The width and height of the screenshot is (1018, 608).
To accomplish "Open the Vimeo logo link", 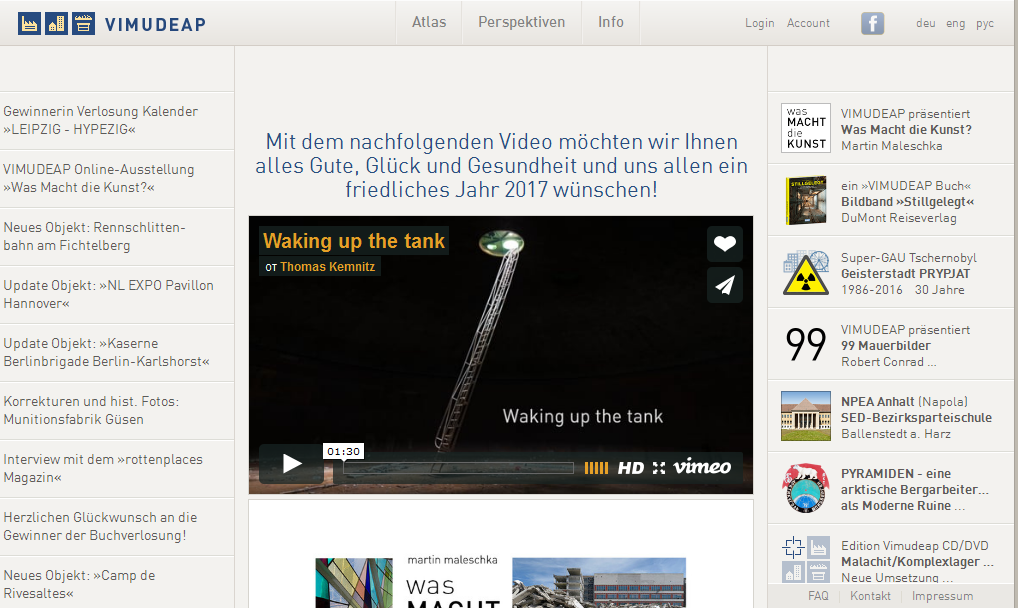I will click(x=702, y=466).
